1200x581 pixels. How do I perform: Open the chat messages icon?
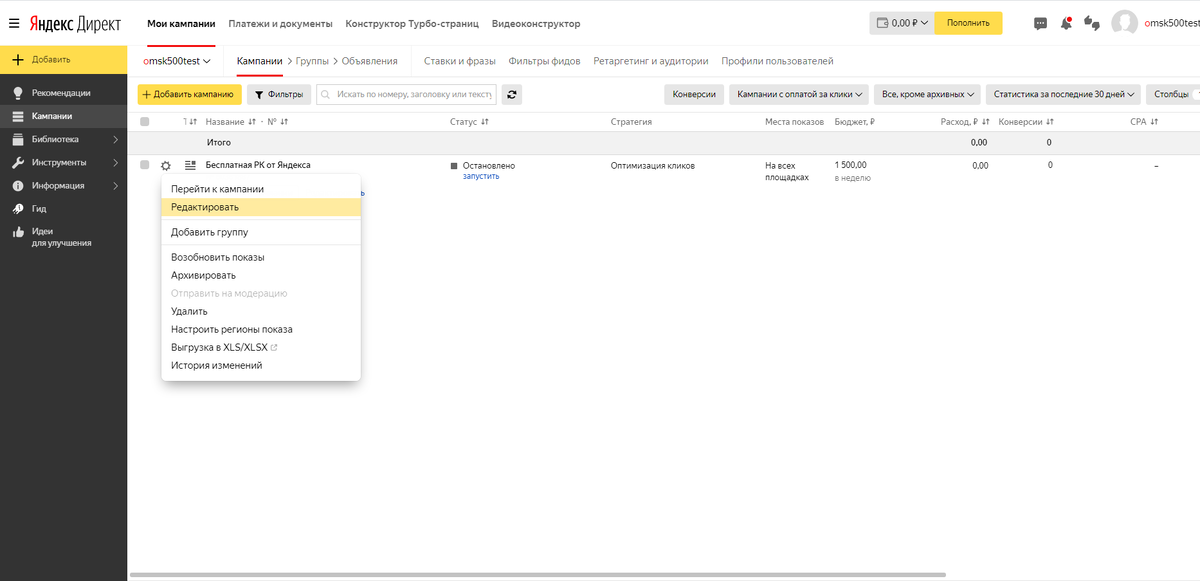click(x=1040, y=23)
